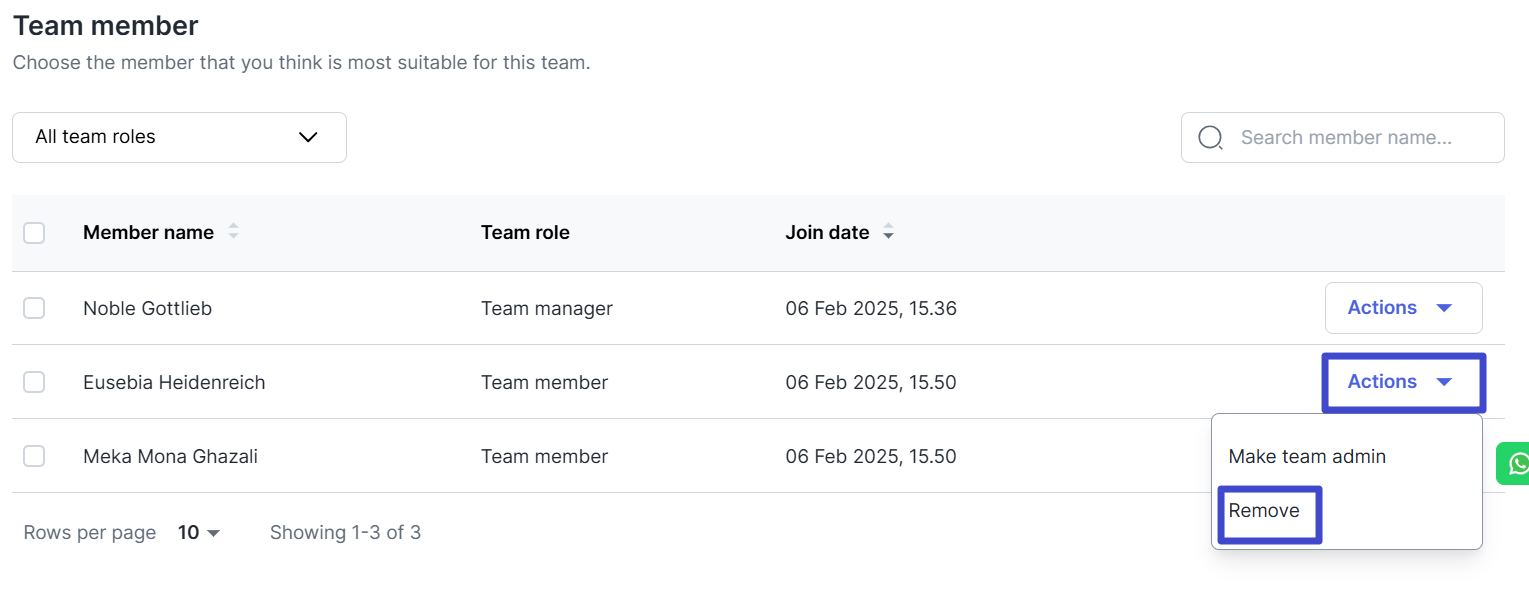
Task: Select the Eusebia Heidenreich row checkbox
Action: pos(34,382)
